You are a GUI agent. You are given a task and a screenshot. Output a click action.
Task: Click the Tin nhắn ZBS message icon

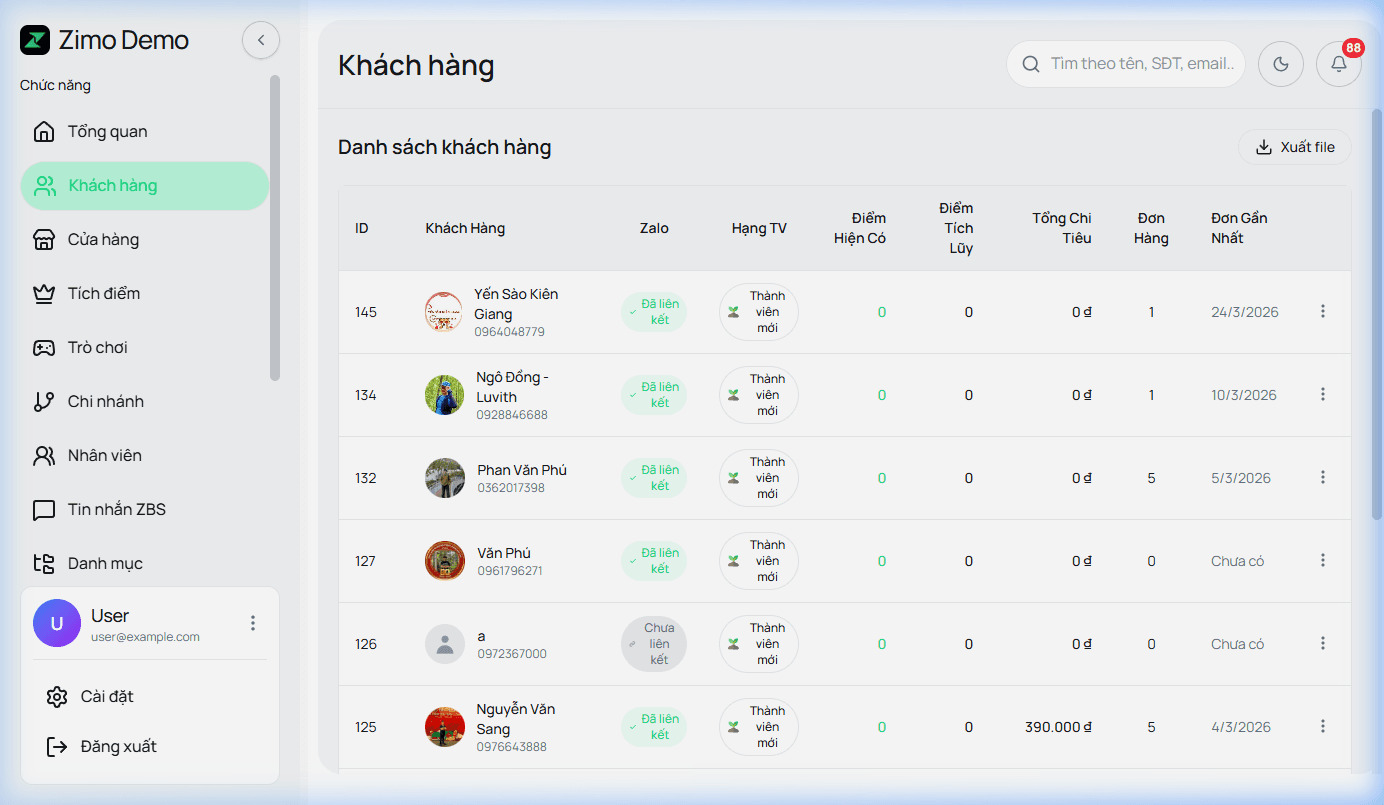[43, 510]
